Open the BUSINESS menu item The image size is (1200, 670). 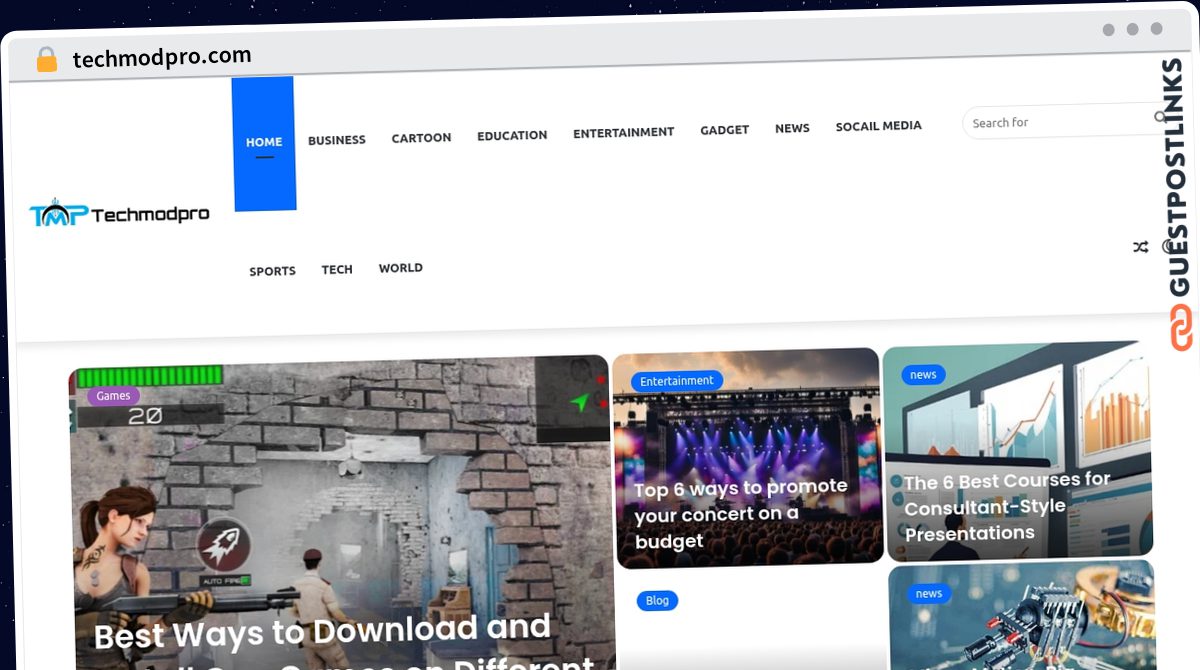[337, 140]
